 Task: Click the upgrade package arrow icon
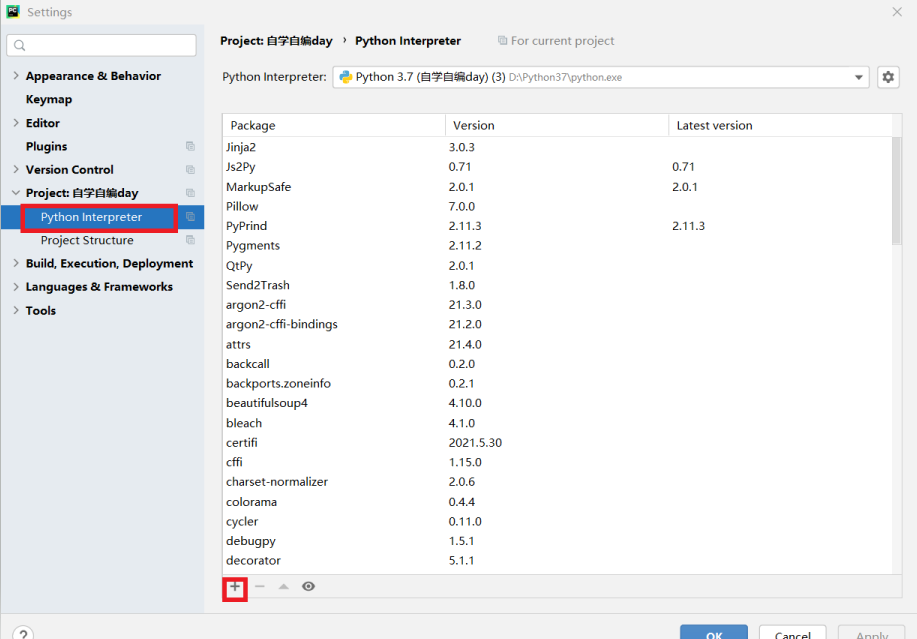tap(284, 586)
